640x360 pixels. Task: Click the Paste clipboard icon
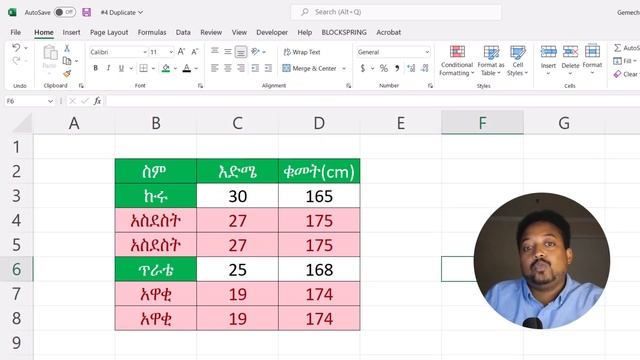(50, 53)
